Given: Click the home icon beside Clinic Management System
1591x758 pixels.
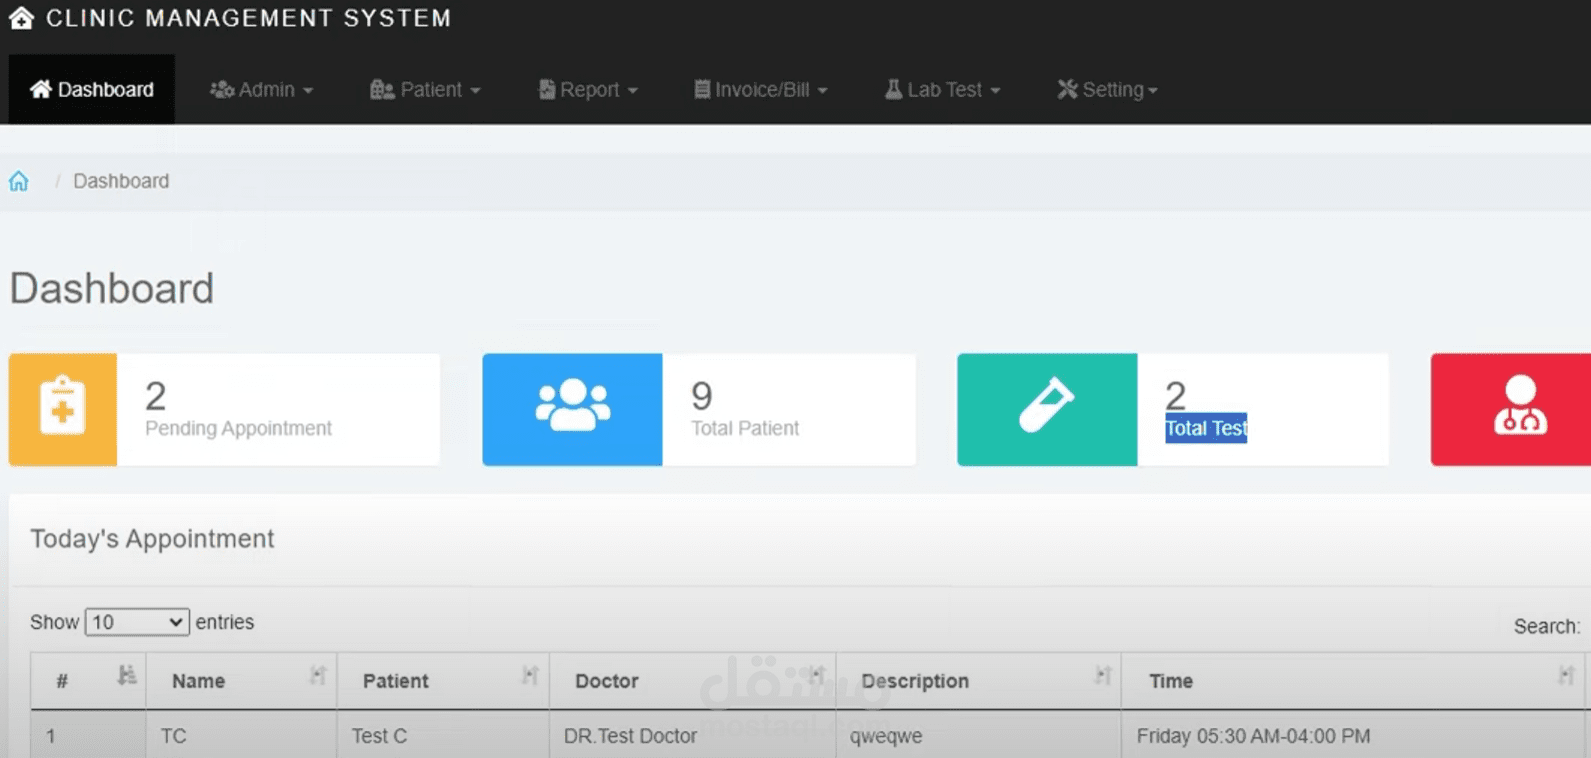Looking at the screenshot, I should tap(21, 18).
